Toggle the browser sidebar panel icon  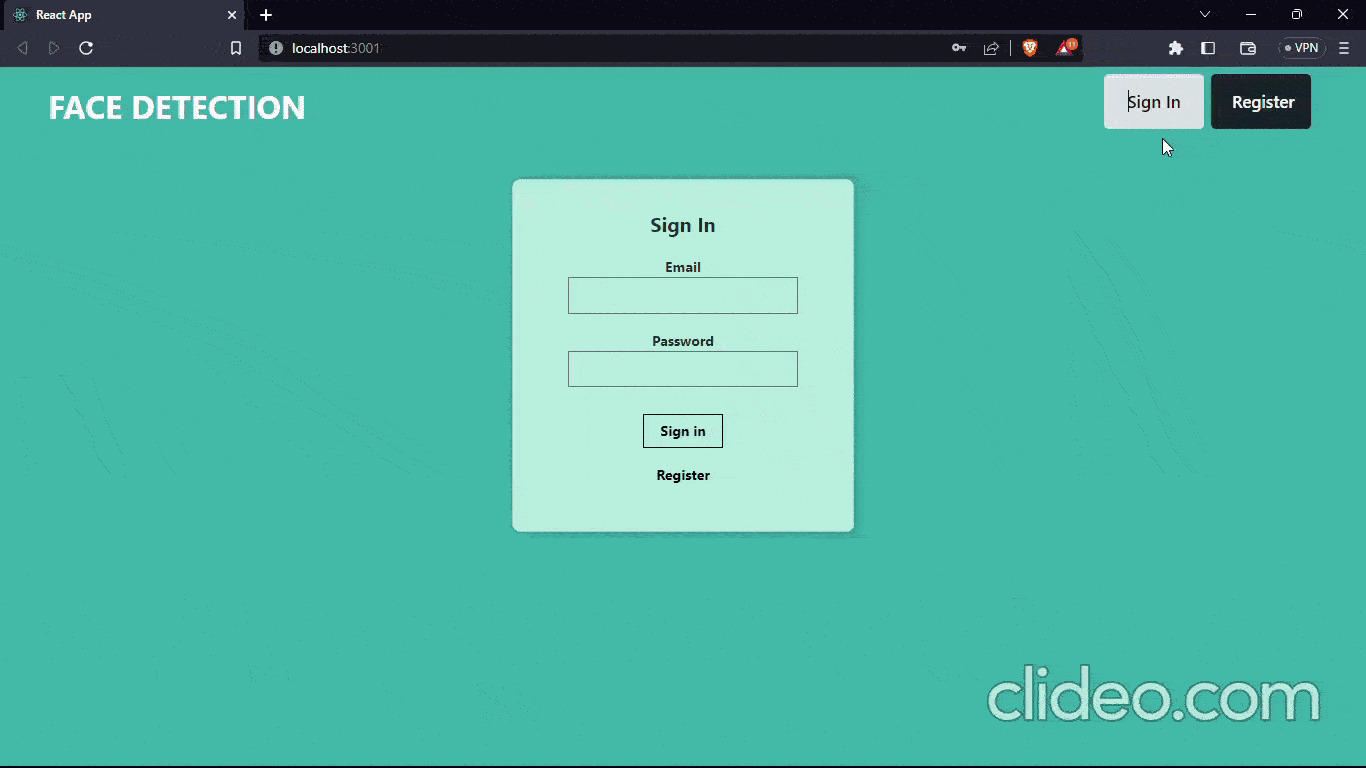click(x=1208, y=48)
